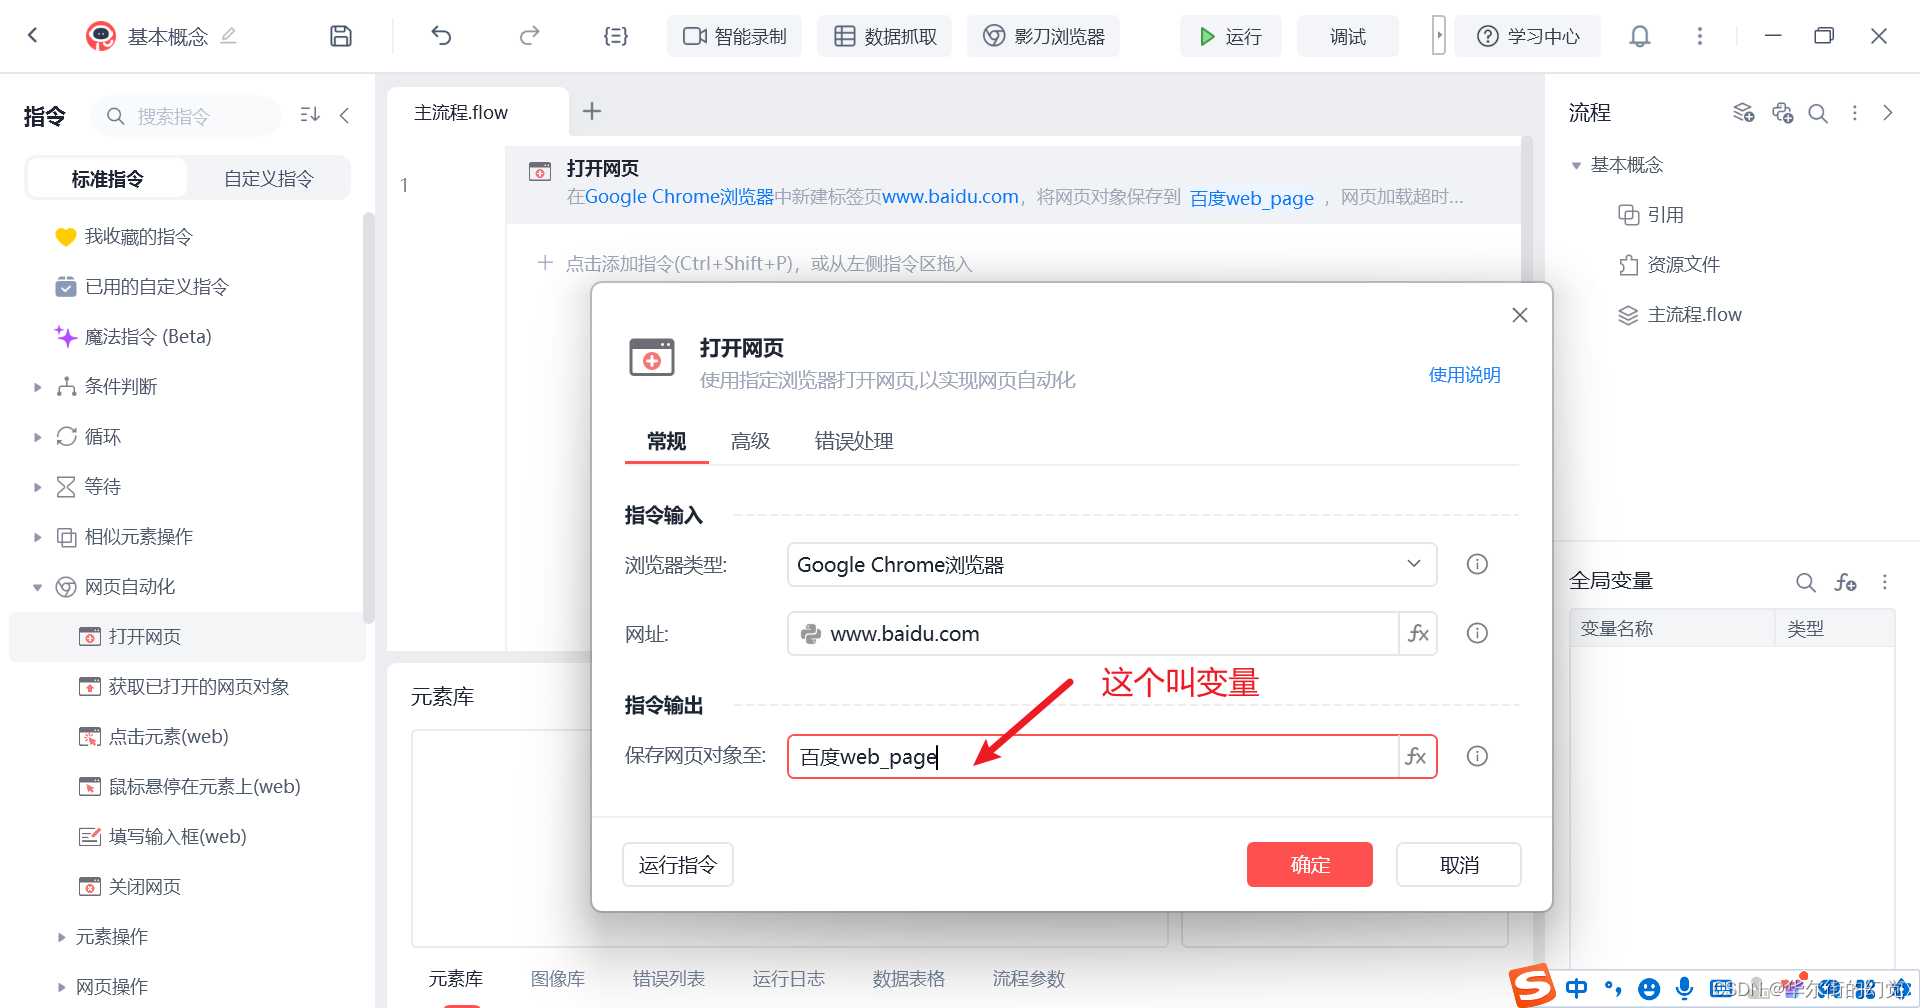The height and width of the screenshot is (1008, 1920).
Task: Switch to the 高级 tab
Action: pyautogui.click(x=750, y=441)
